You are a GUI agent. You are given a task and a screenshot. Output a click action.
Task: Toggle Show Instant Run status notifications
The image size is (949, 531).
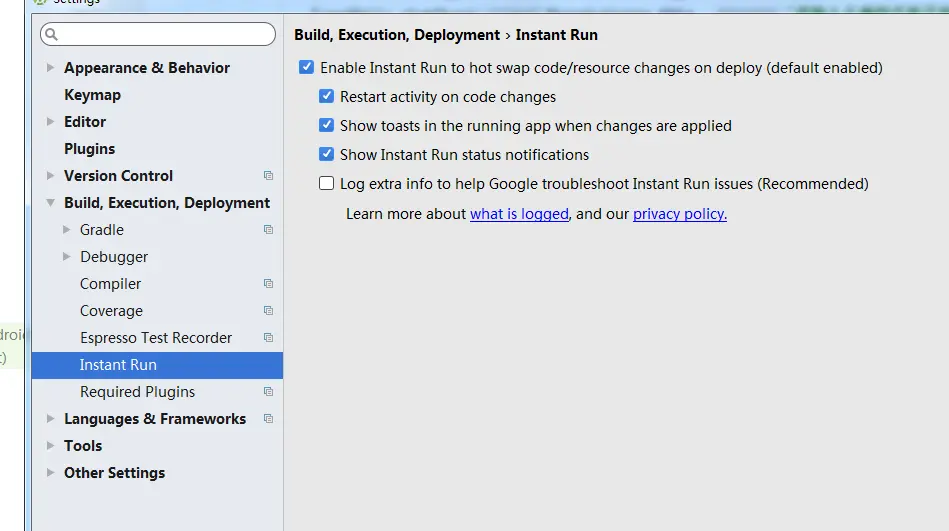point(326,155)
